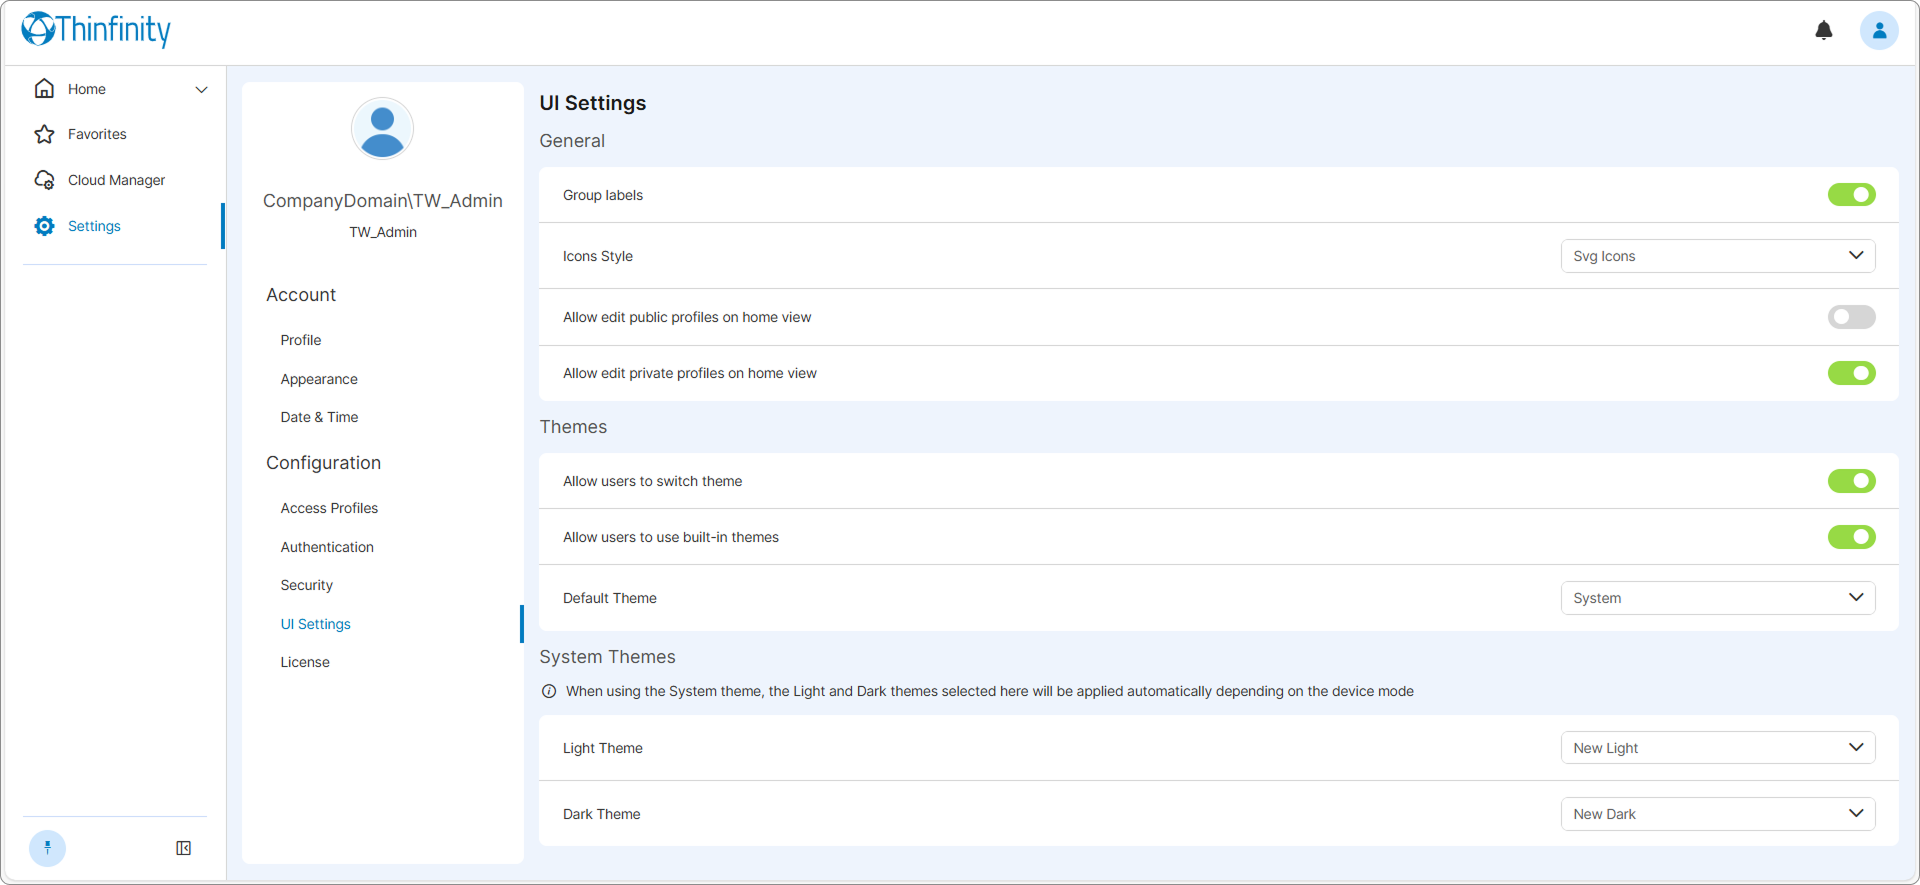Click Favorites in the sidebar
This screenshot has width=1920, height=885.
(97, 134)
